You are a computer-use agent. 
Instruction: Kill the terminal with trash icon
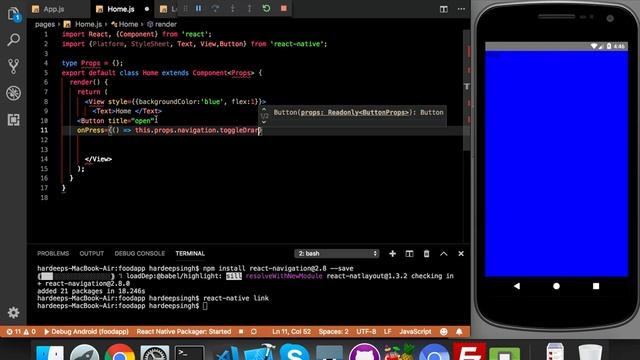(427, 253)
